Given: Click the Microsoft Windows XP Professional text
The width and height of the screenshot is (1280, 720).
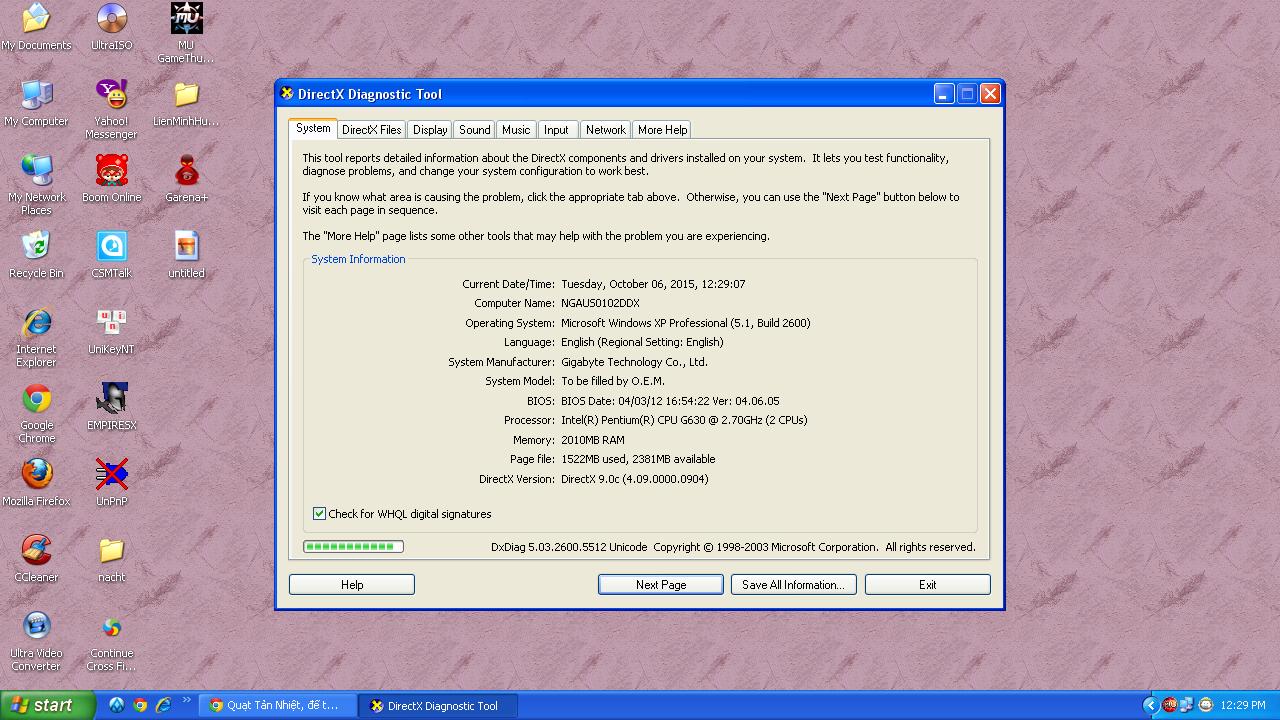Looking at the screenshot, I should tap(686, 323).
